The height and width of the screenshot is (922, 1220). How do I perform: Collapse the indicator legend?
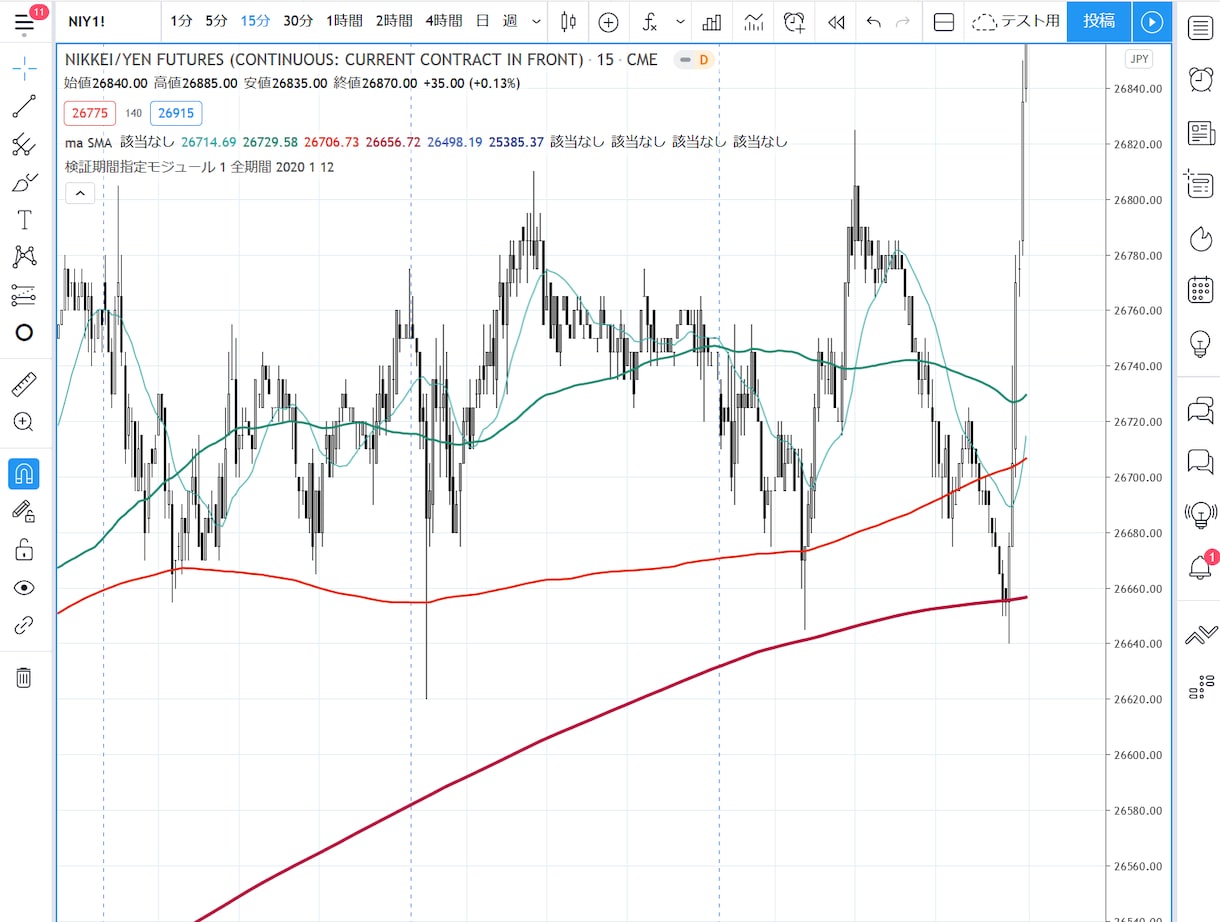click(79, 194)
